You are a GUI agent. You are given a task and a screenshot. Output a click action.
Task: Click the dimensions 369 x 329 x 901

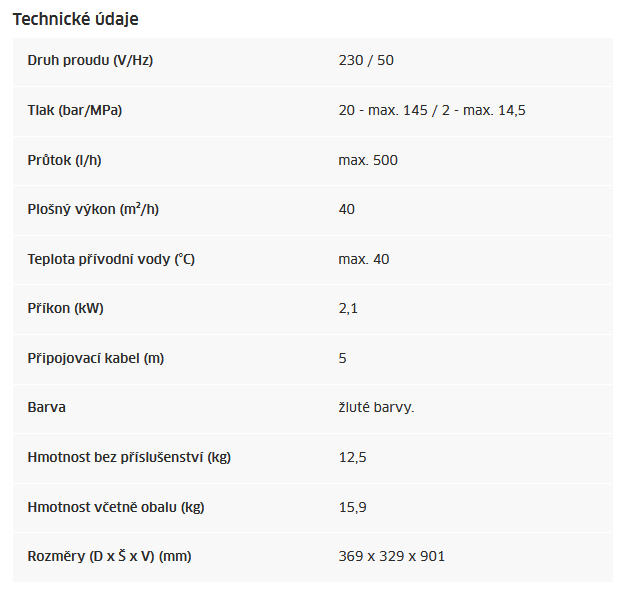[392, 556]
